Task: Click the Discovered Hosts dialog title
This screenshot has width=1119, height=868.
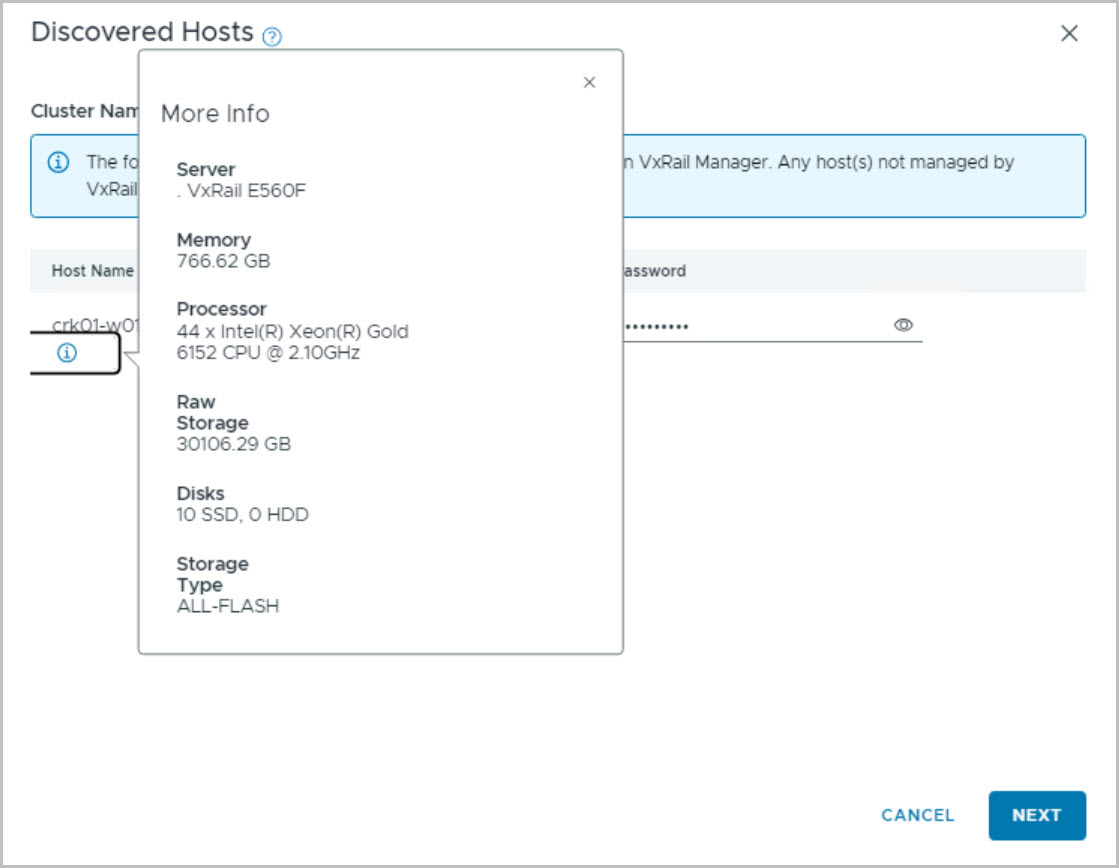Action: (x=142, y=32)
